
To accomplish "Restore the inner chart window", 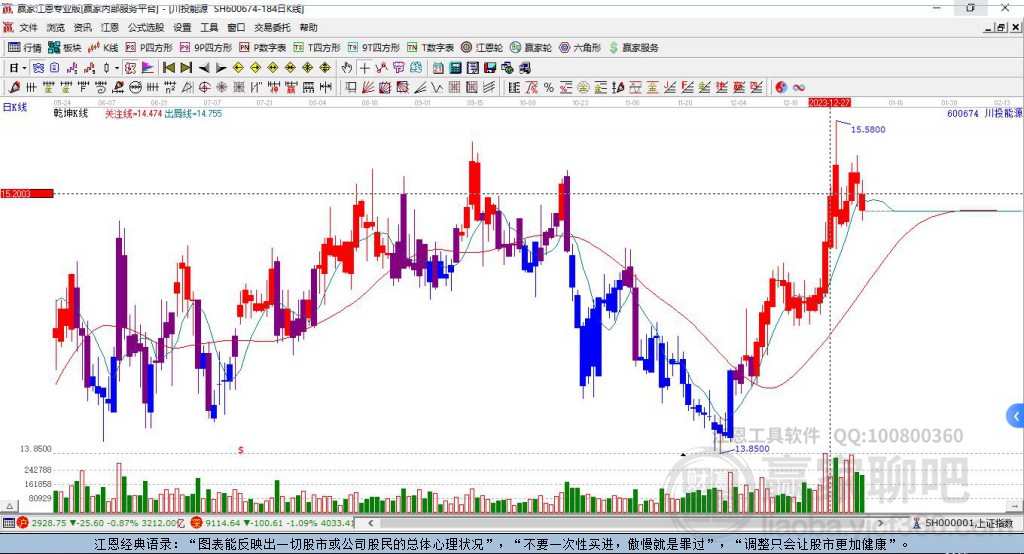I will (1000, 27).
